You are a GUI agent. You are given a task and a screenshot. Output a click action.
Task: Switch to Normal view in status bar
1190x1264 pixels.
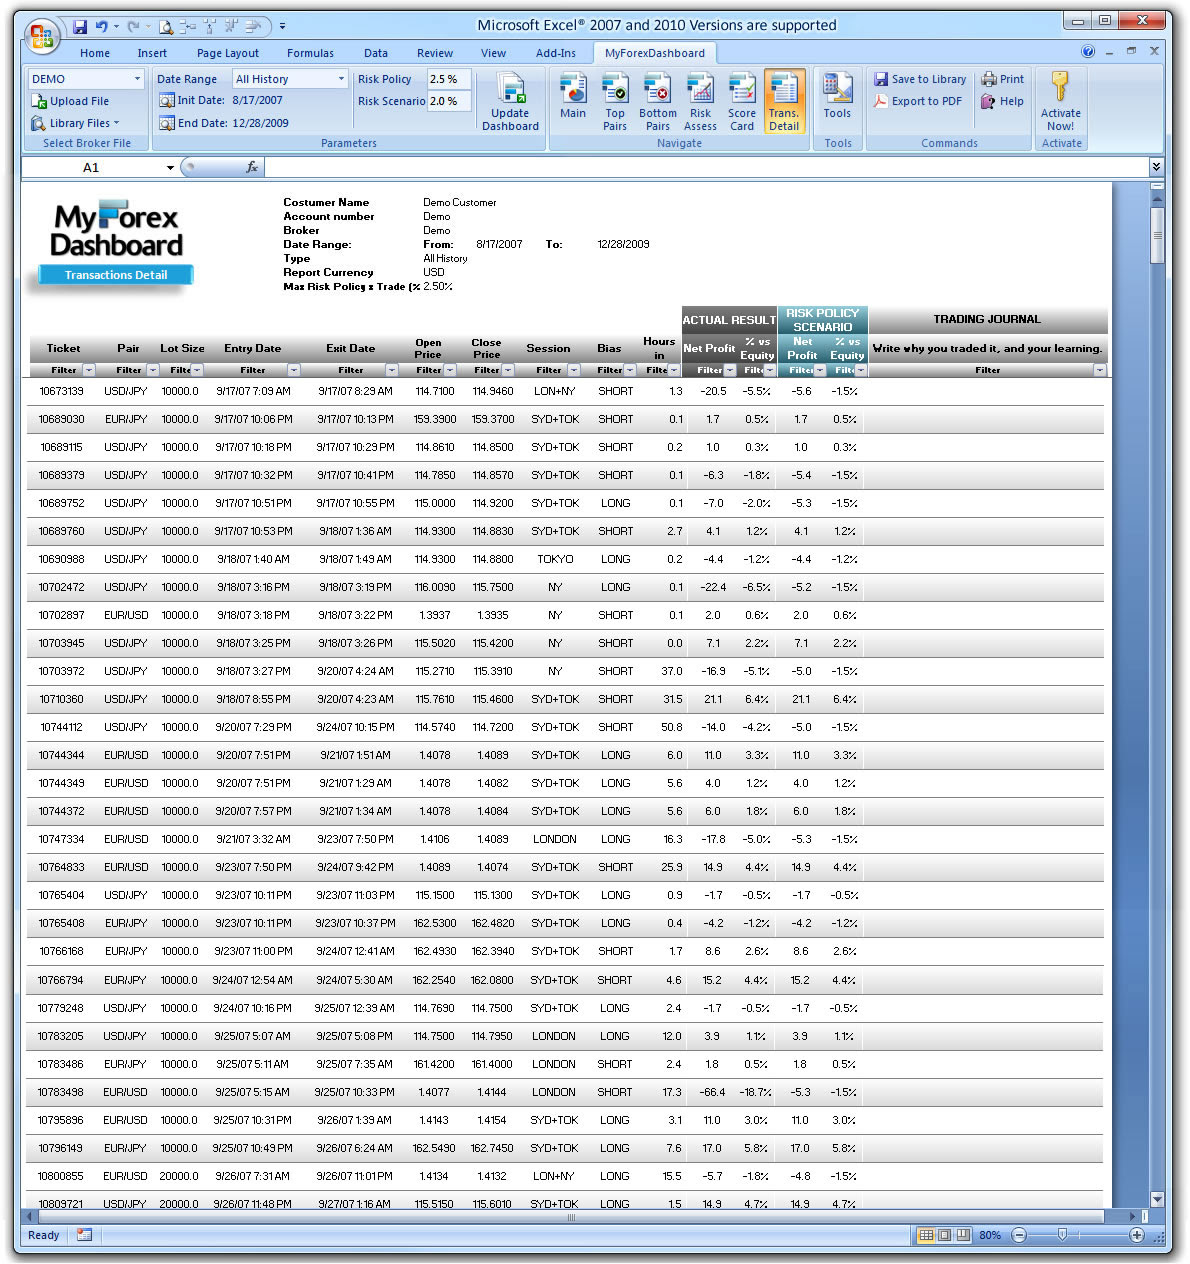click(926, 1236)
